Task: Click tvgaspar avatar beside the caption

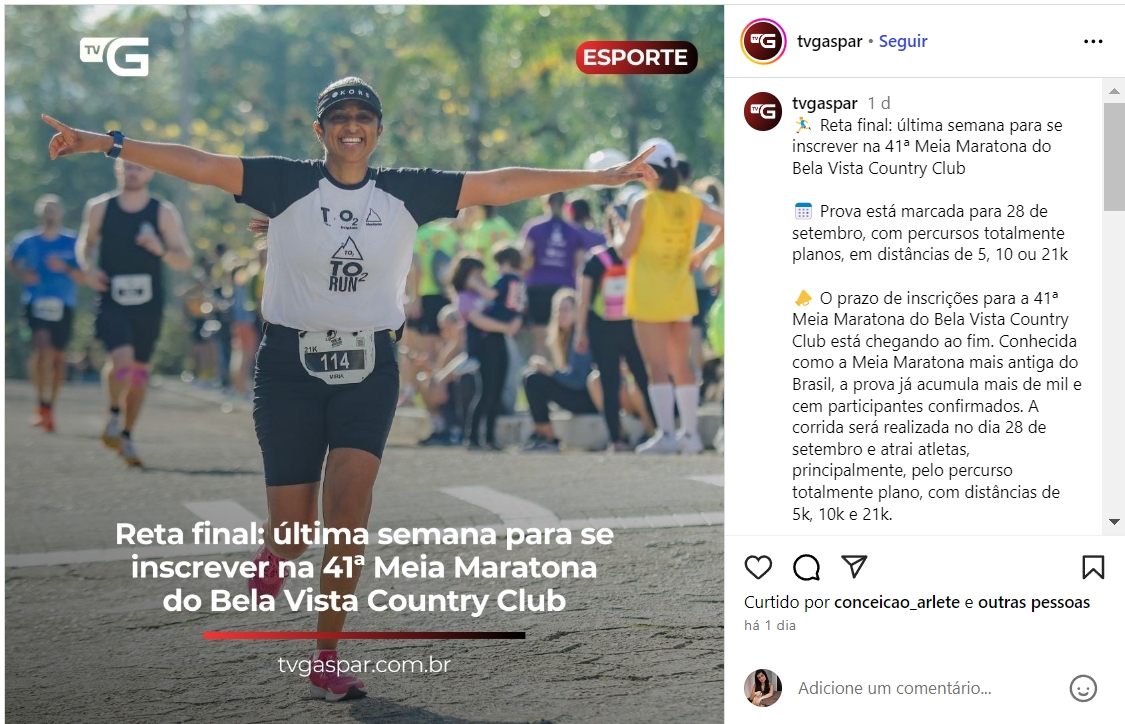Action: [763, 111]
